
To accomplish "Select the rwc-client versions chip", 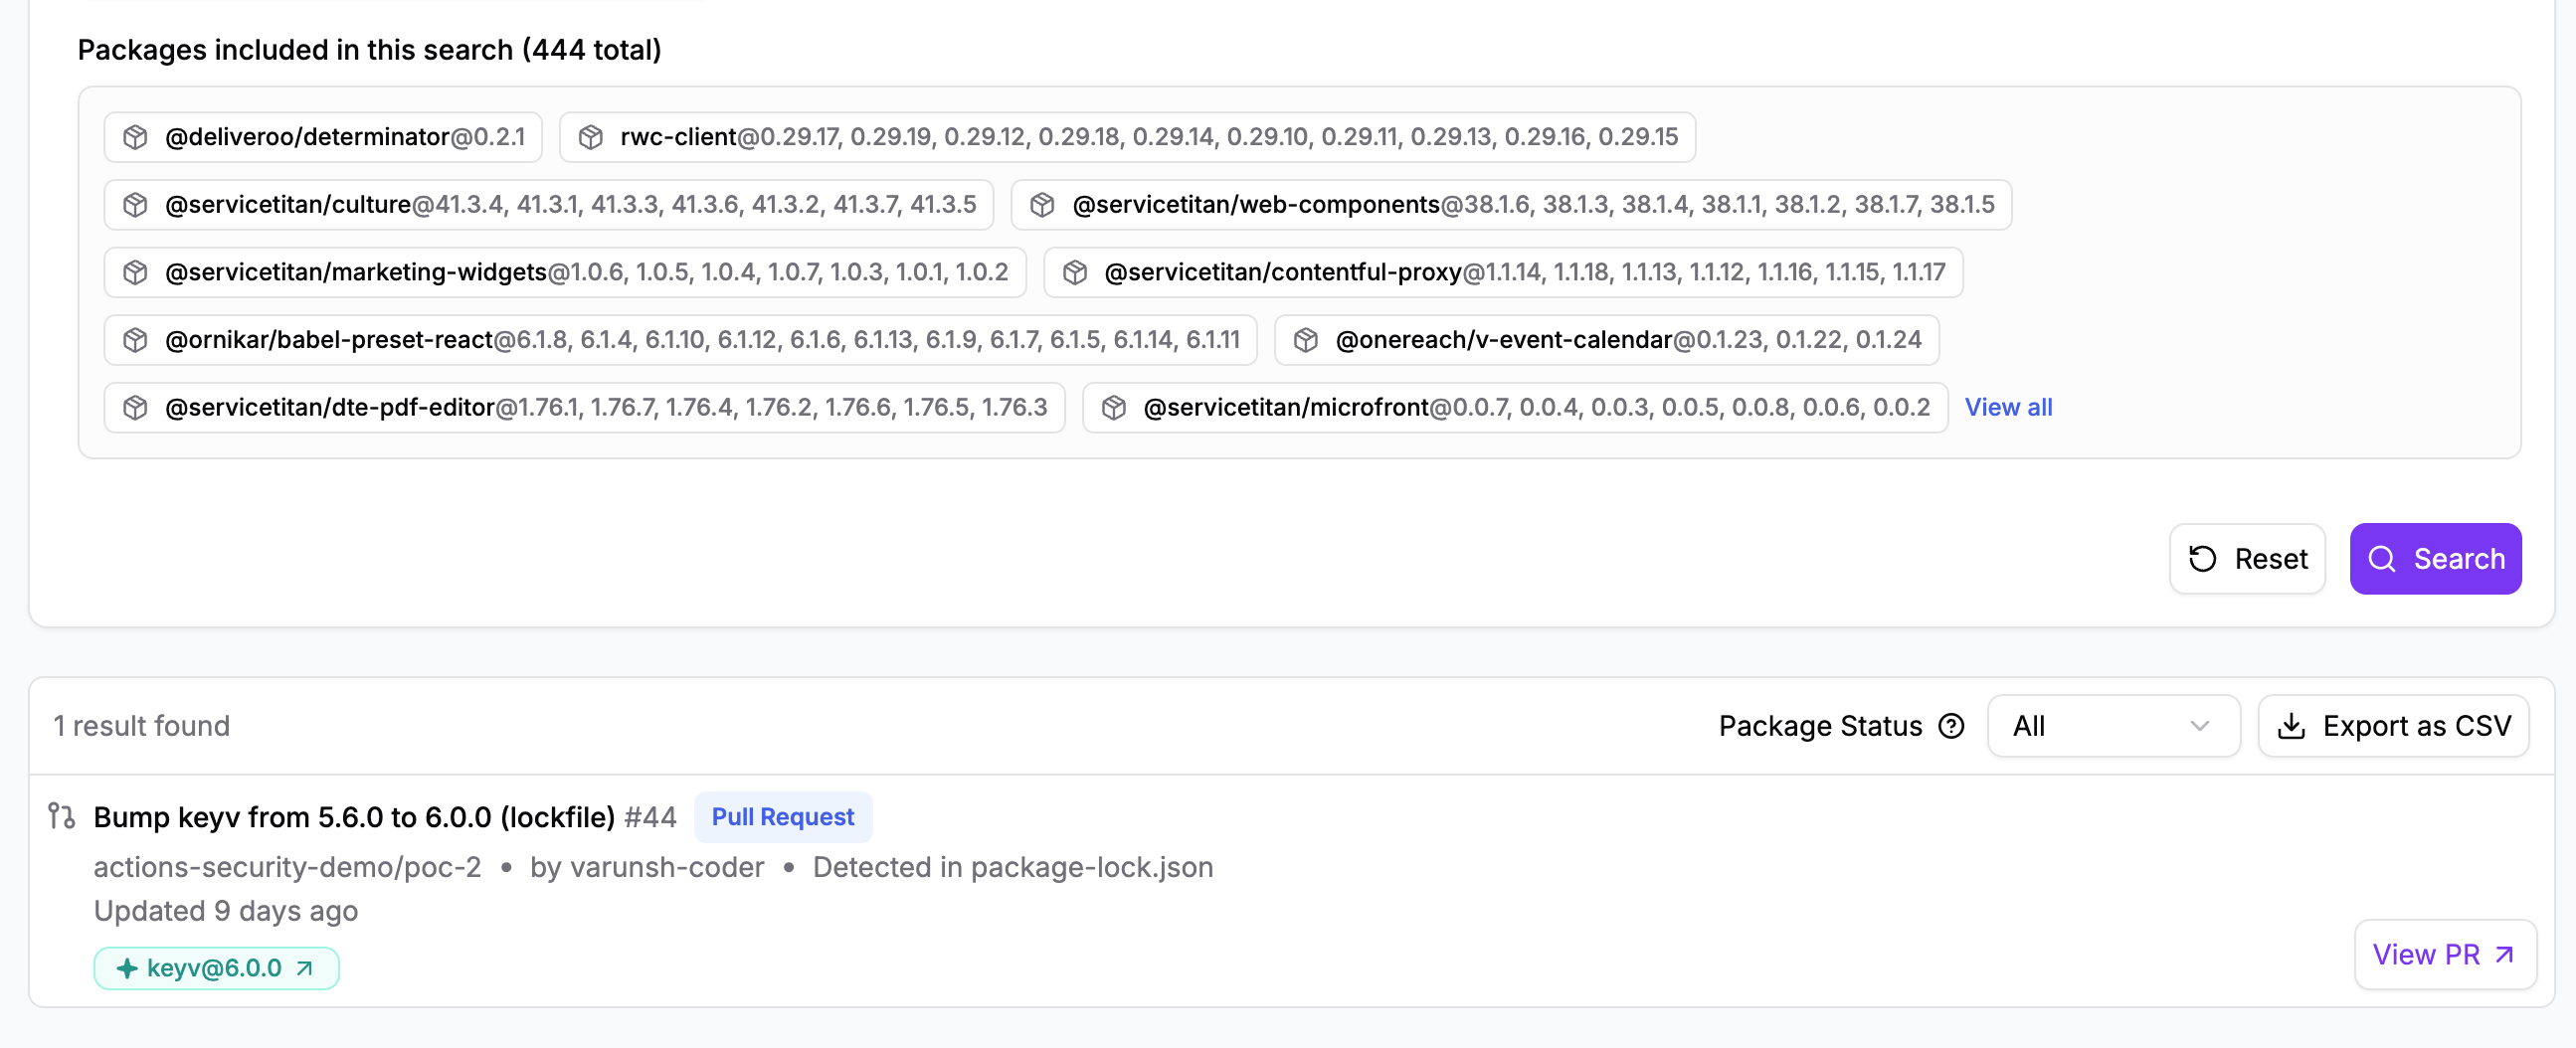I will tap(1127, 137).
